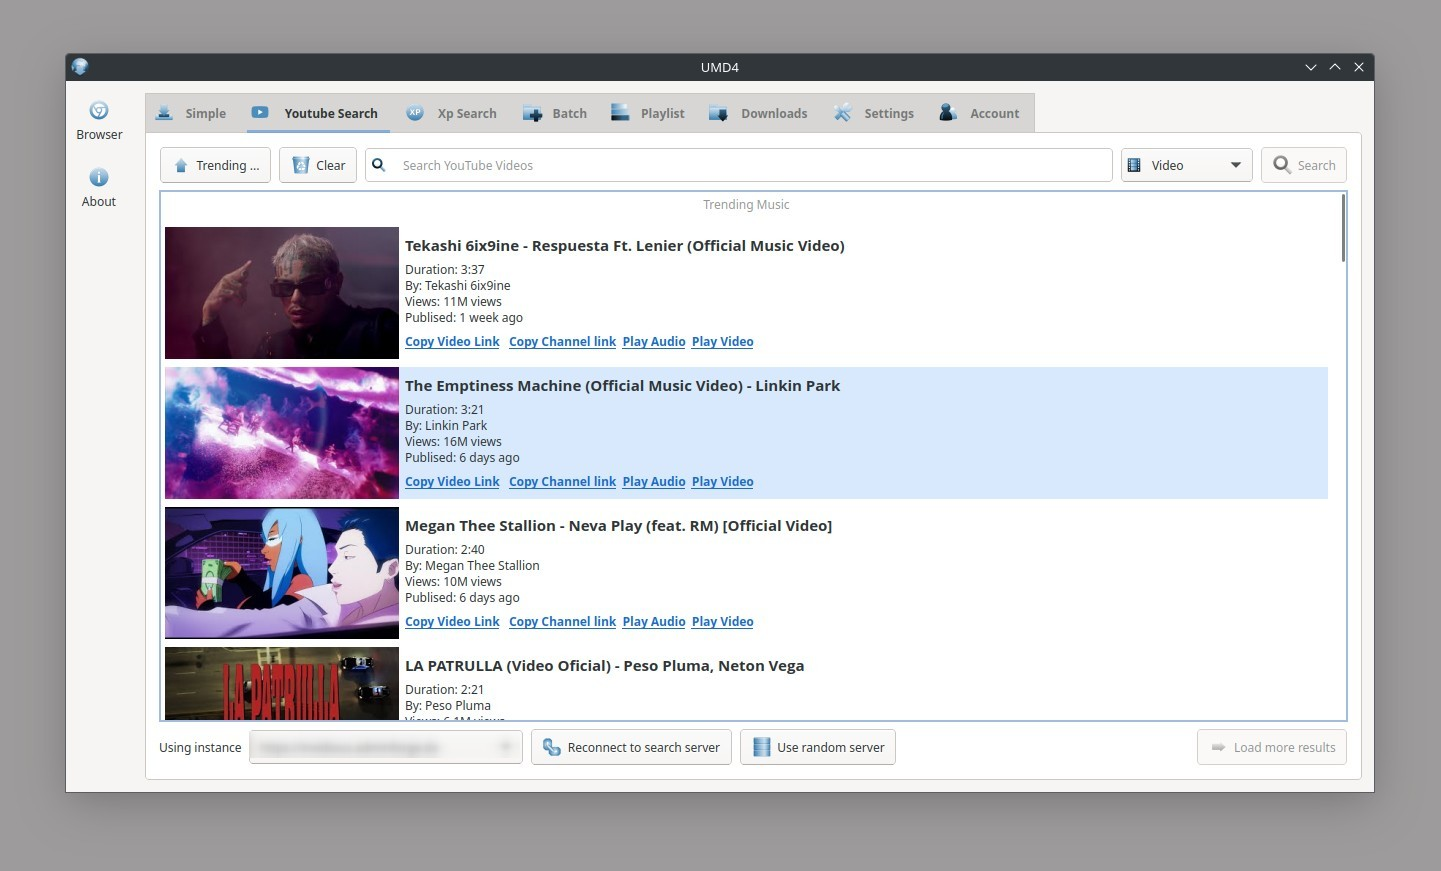Click the Account tab user icon

[x=948, y=113]
